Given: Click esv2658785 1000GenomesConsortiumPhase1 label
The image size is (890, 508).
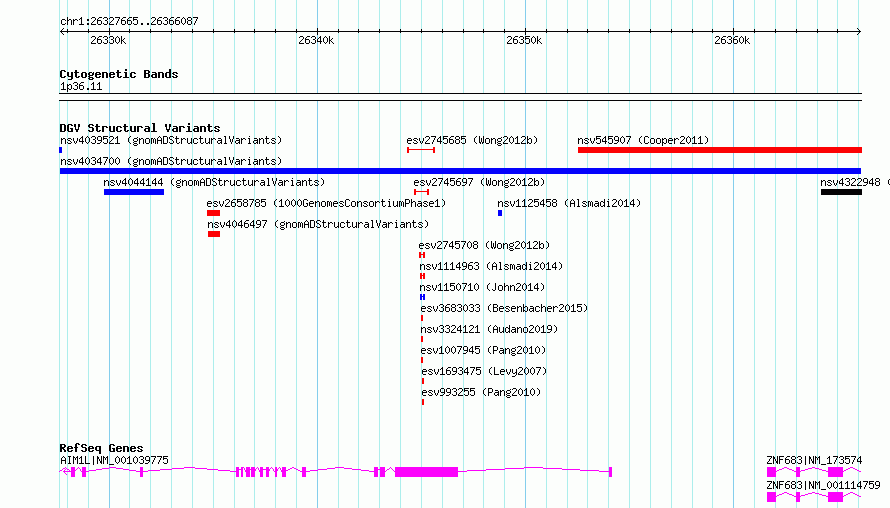Looking at the screenshot, I should pos(326,203).
